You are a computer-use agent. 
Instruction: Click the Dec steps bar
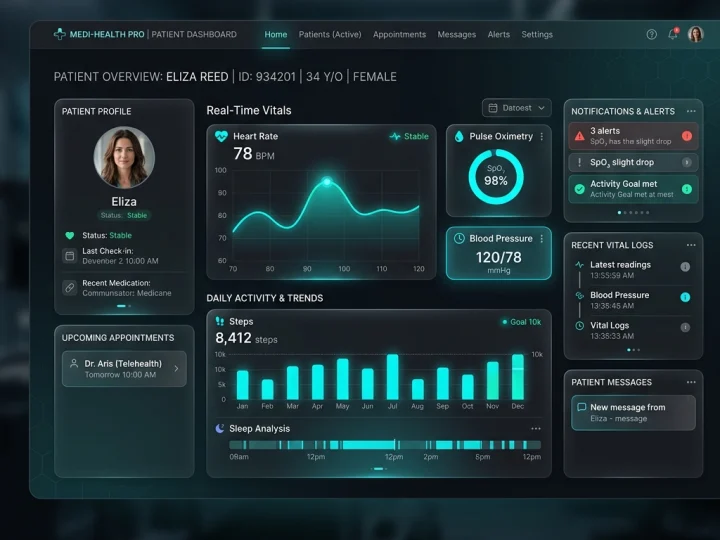point(518,377)
